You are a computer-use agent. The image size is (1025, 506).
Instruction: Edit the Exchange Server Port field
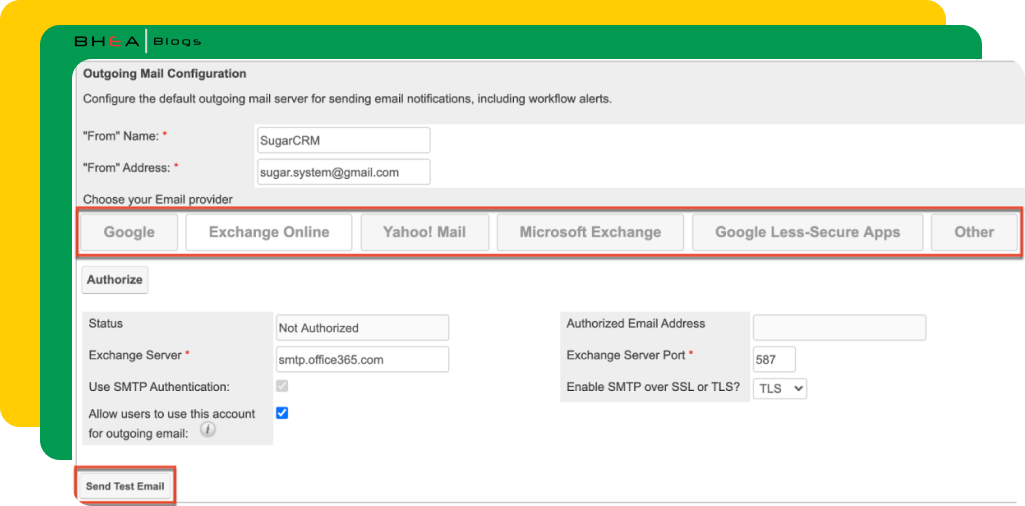774,360
